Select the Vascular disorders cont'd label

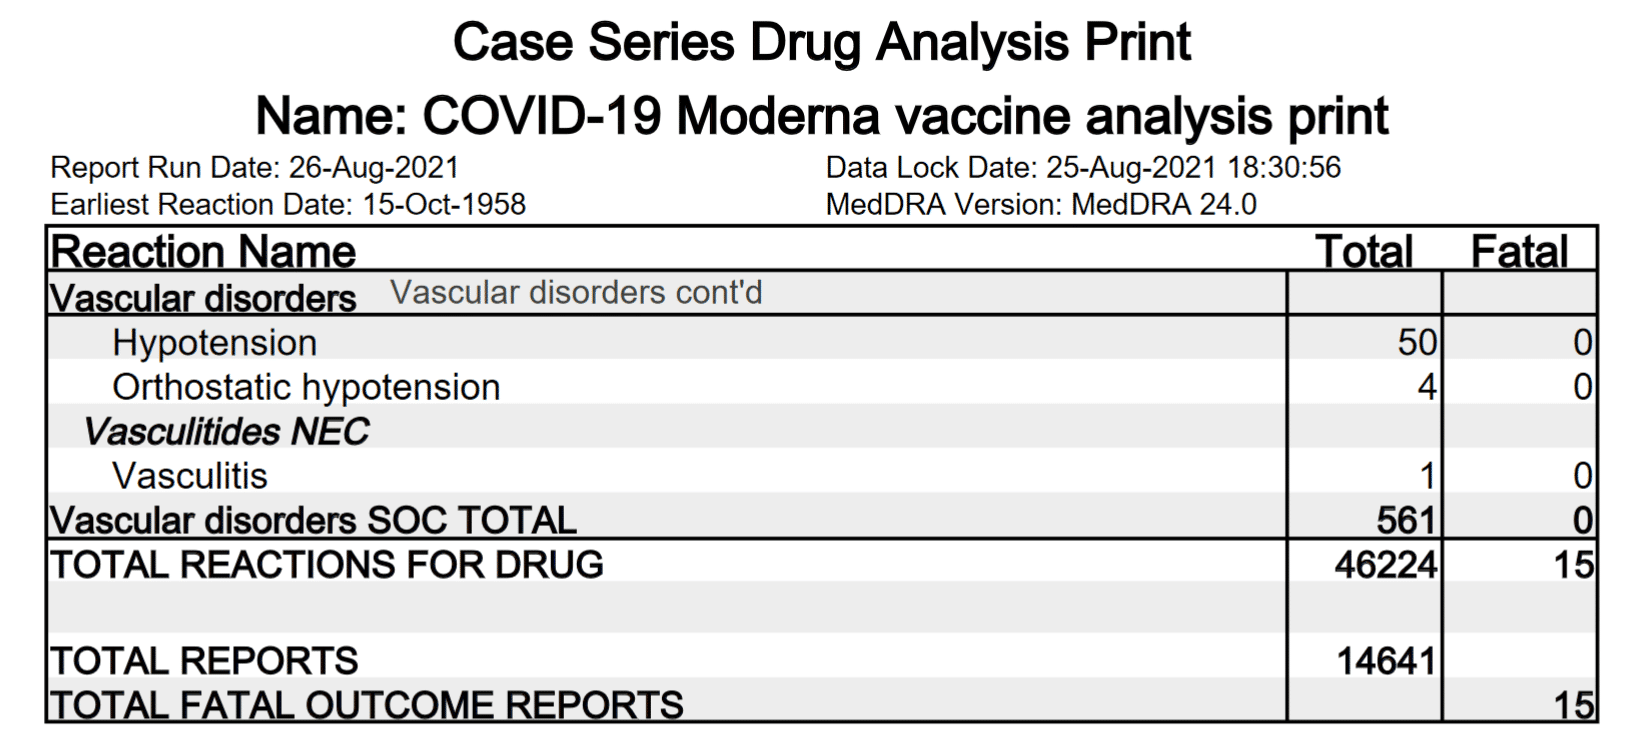[x=576, y=293]
